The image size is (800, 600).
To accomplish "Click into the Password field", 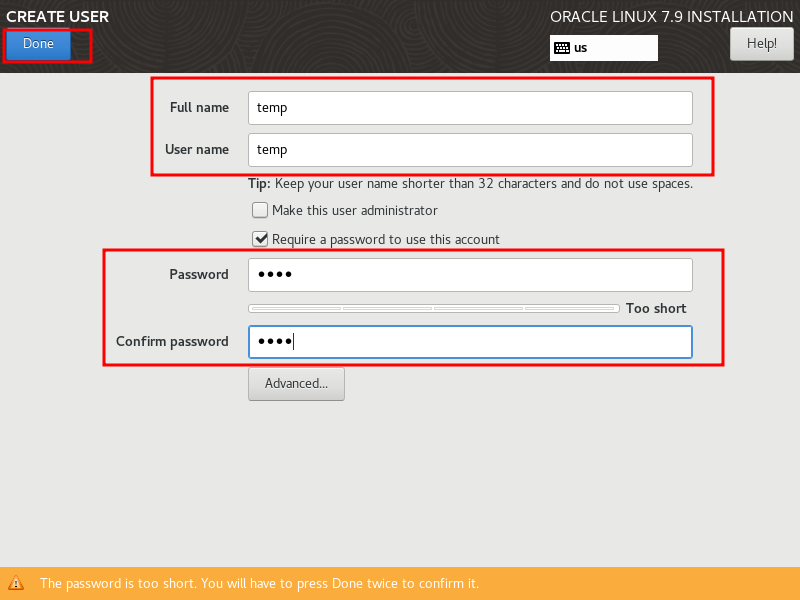I will pos(470,275).
